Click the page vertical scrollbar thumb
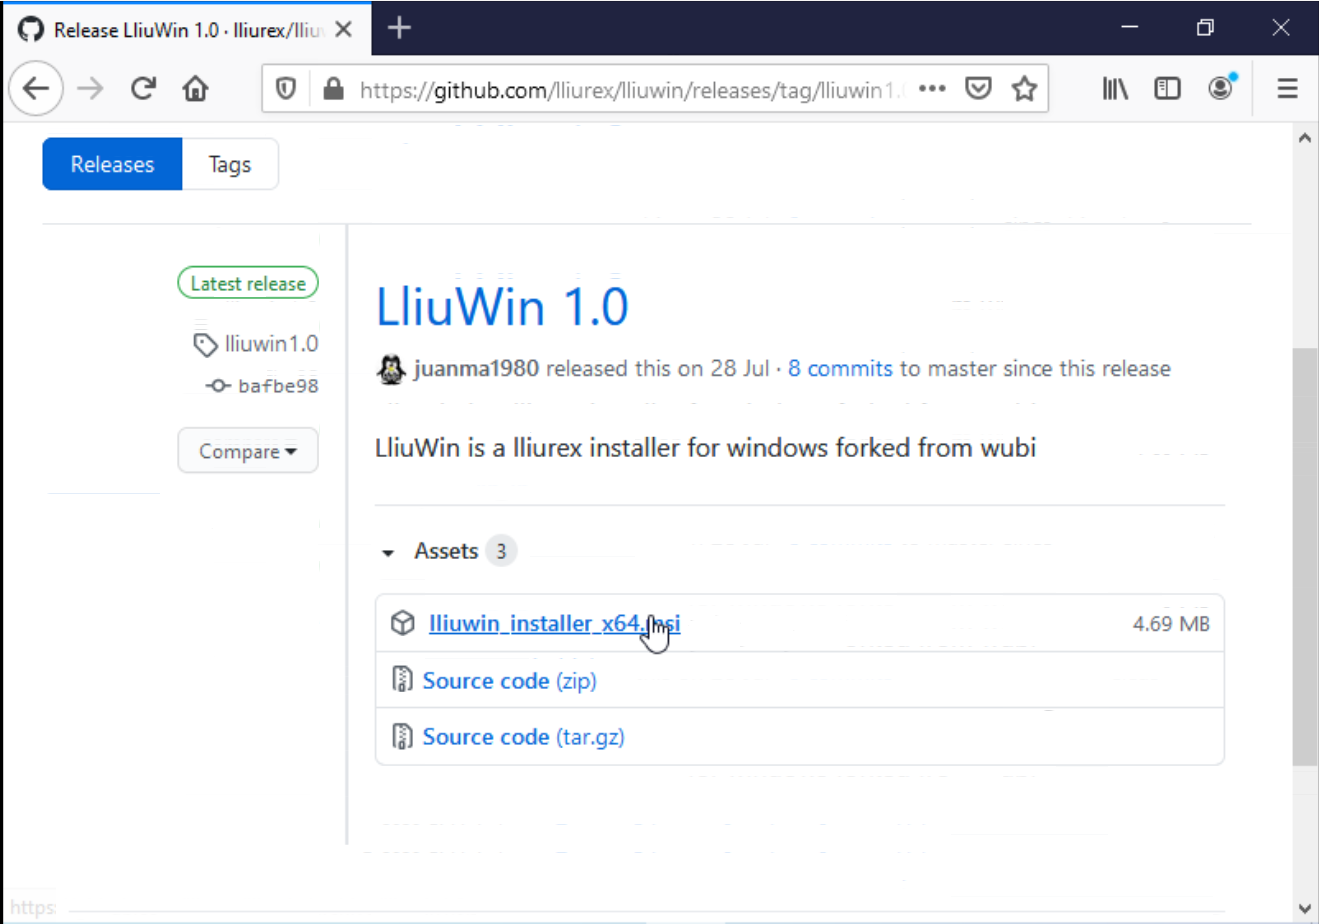Screen dimensions: 1319x924 [x=1305, y=557]
